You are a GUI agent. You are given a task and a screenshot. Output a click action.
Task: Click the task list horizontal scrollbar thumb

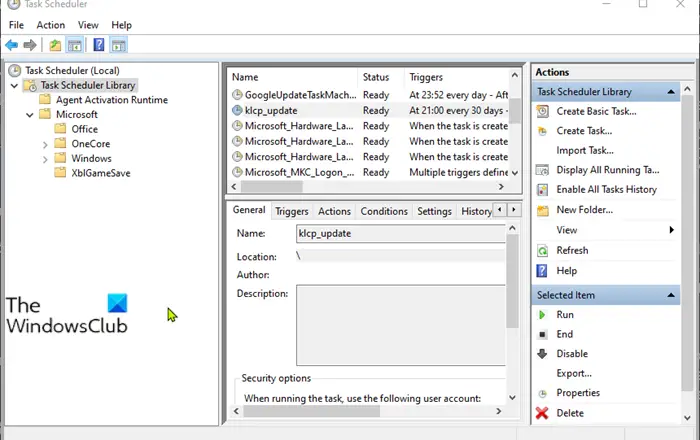point(271,187)
